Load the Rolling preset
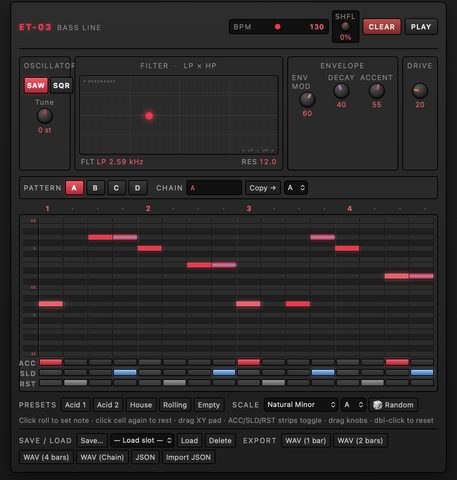457x480 pixels. [175, 405]
